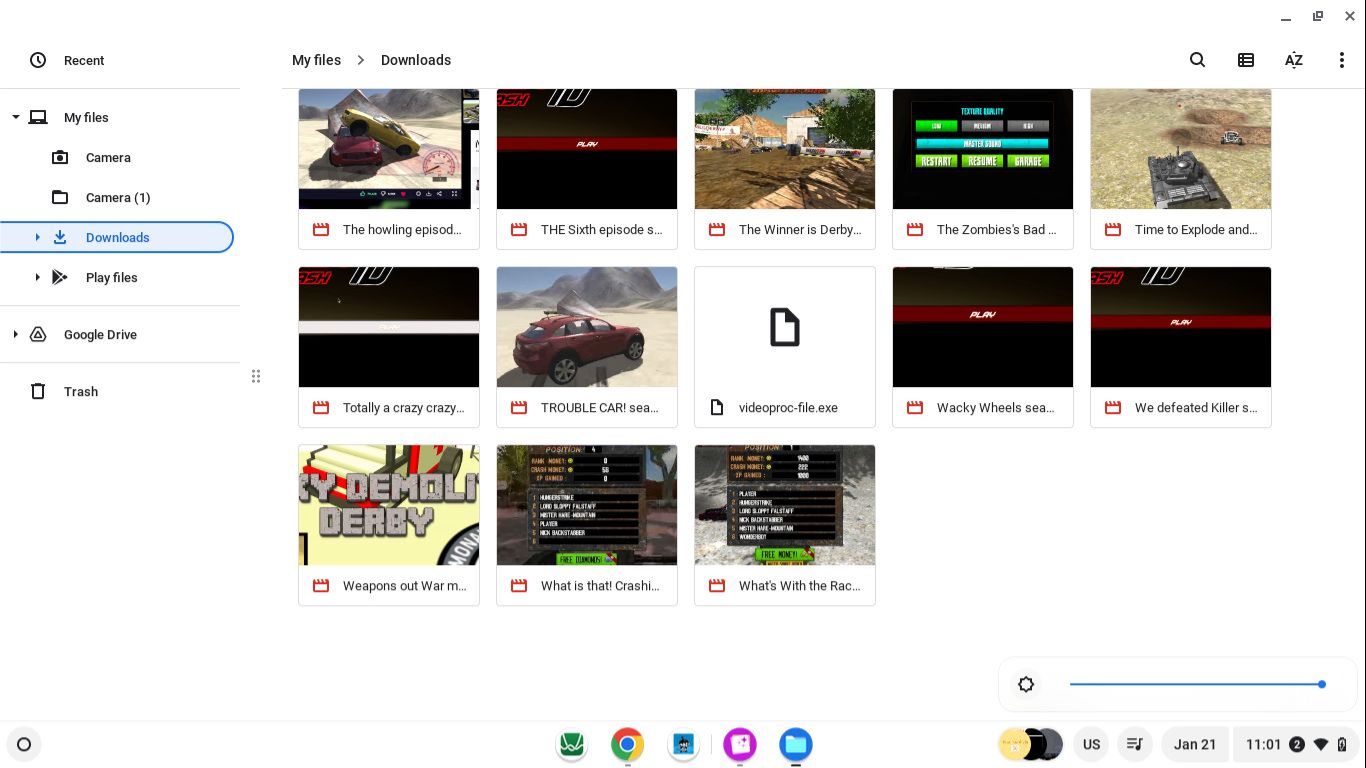Open the green app on shelf
1366x768 pixels.
pyautogui.click(x=571, y=744)
